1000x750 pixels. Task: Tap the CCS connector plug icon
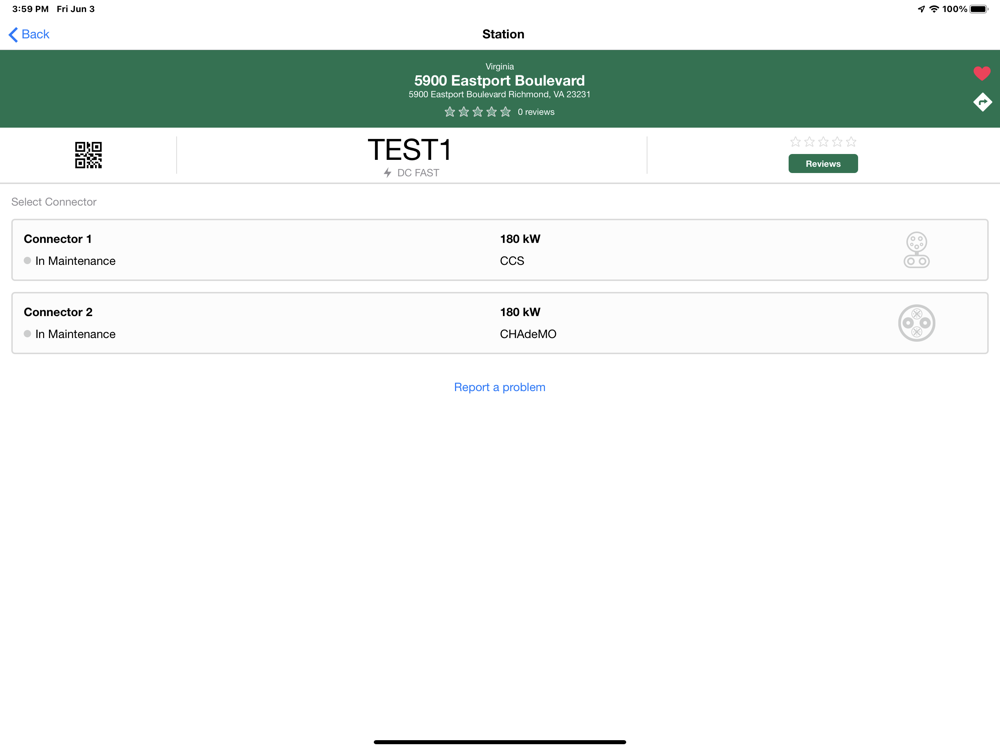[x=916, y=250]
